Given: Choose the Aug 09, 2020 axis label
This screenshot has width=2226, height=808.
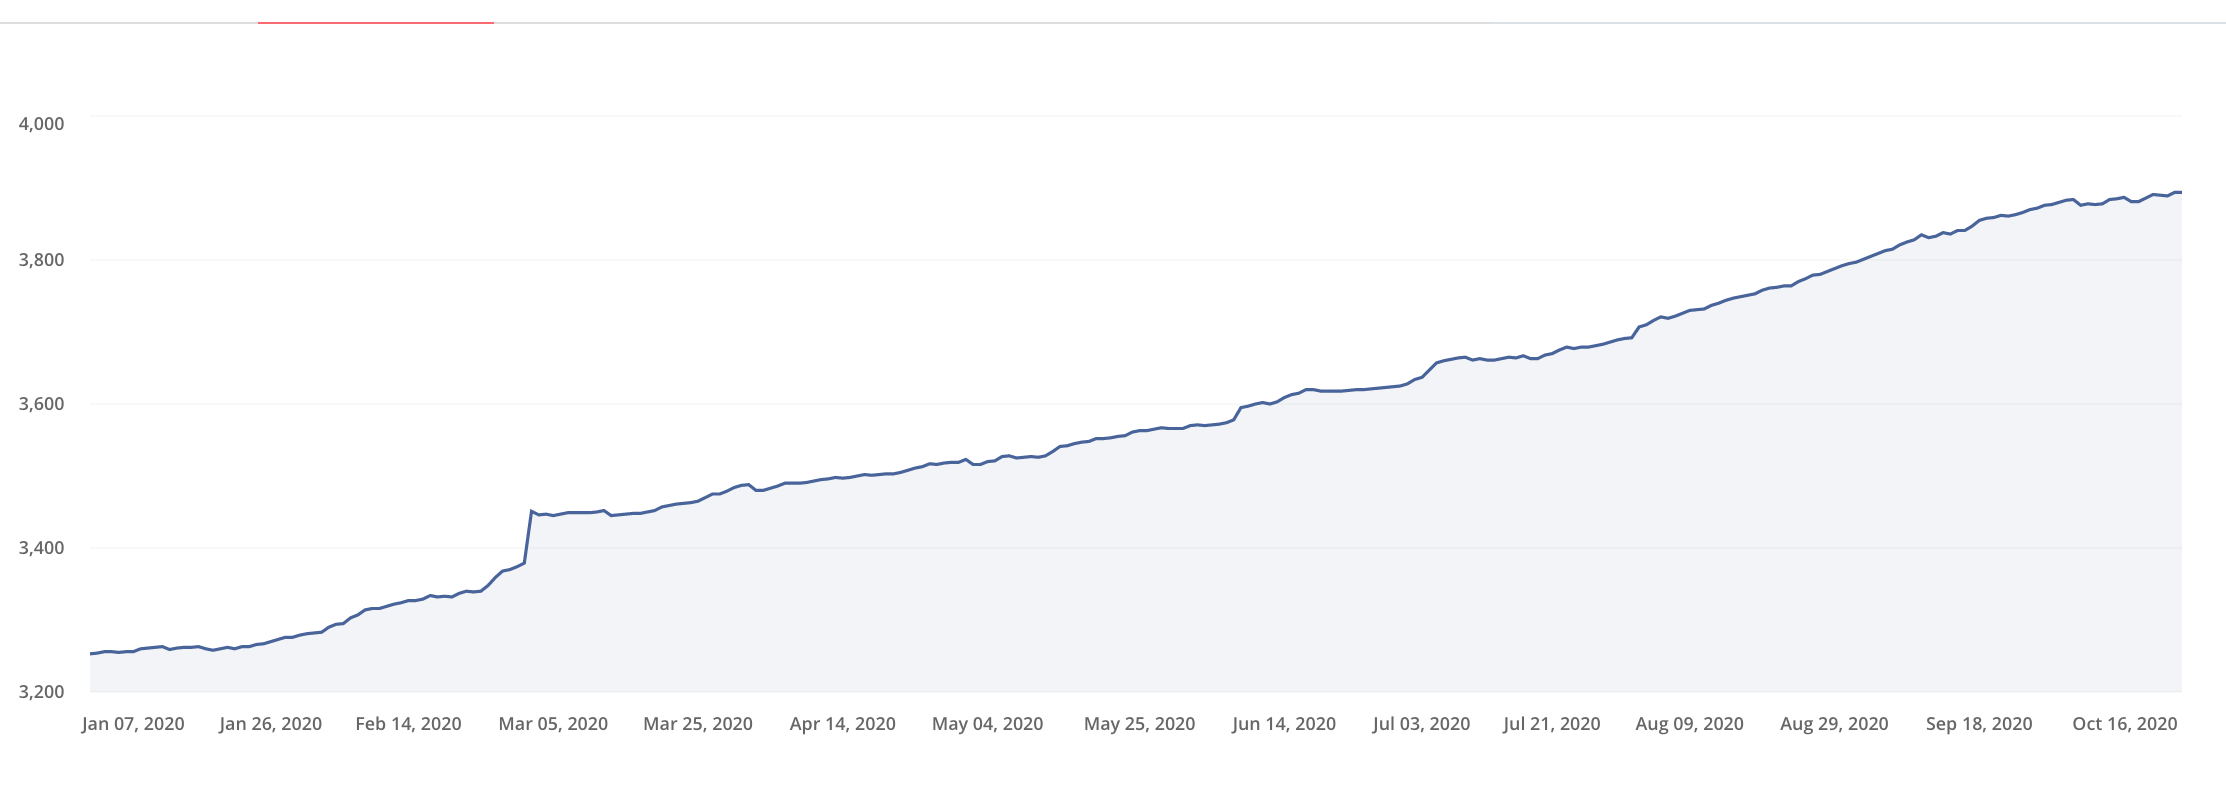Looking at the screenshot, I should 1690,724.
